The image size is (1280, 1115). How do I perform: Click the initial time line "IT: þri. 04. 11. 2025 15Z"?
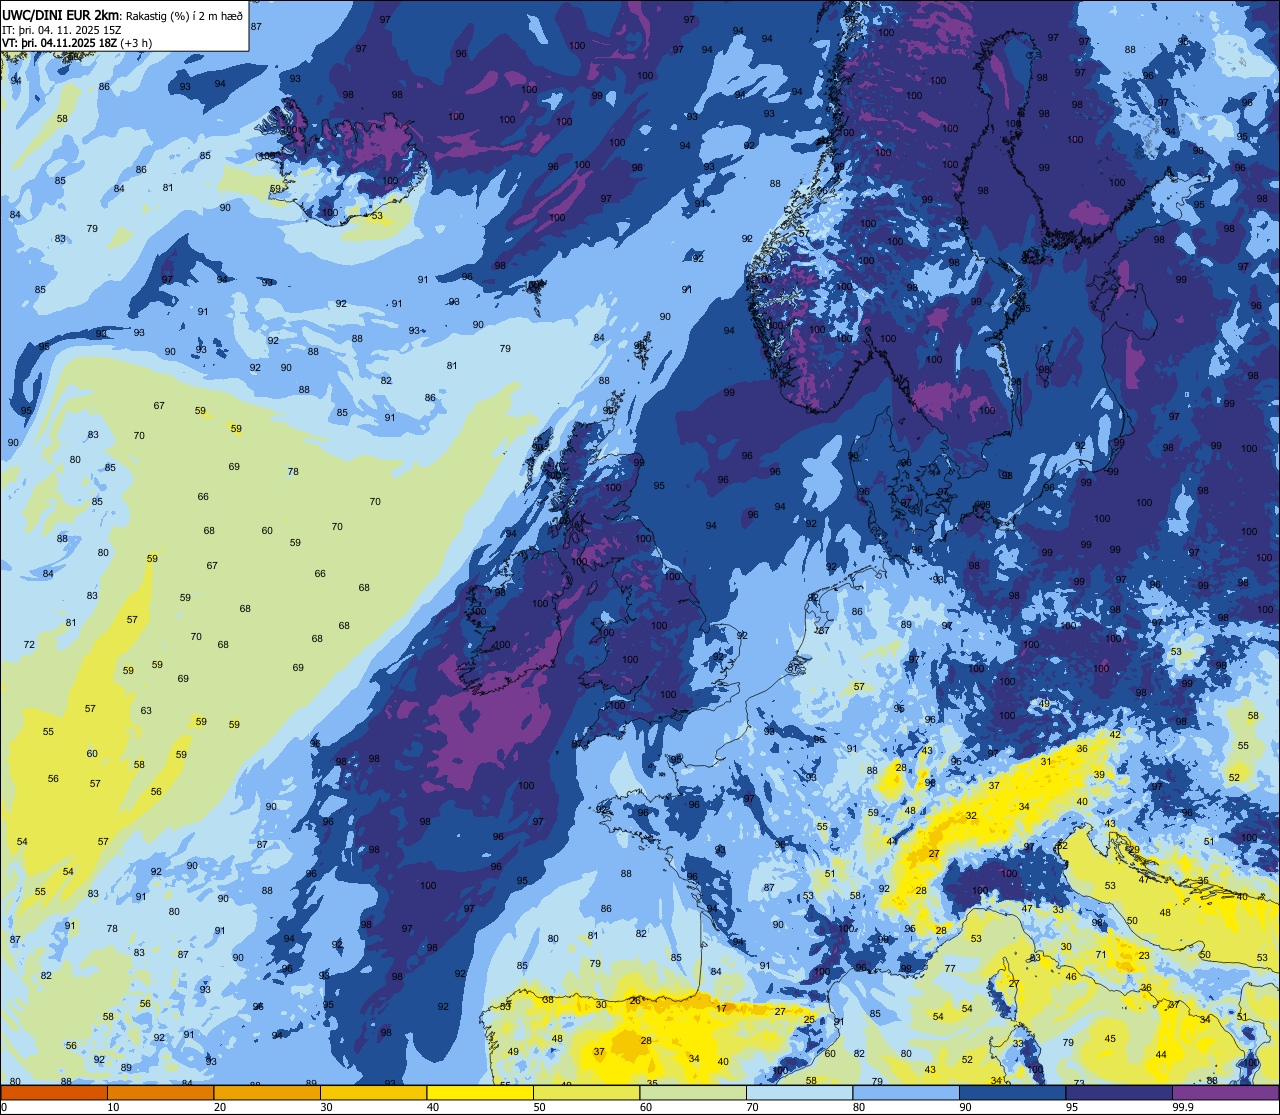point(62,29)
